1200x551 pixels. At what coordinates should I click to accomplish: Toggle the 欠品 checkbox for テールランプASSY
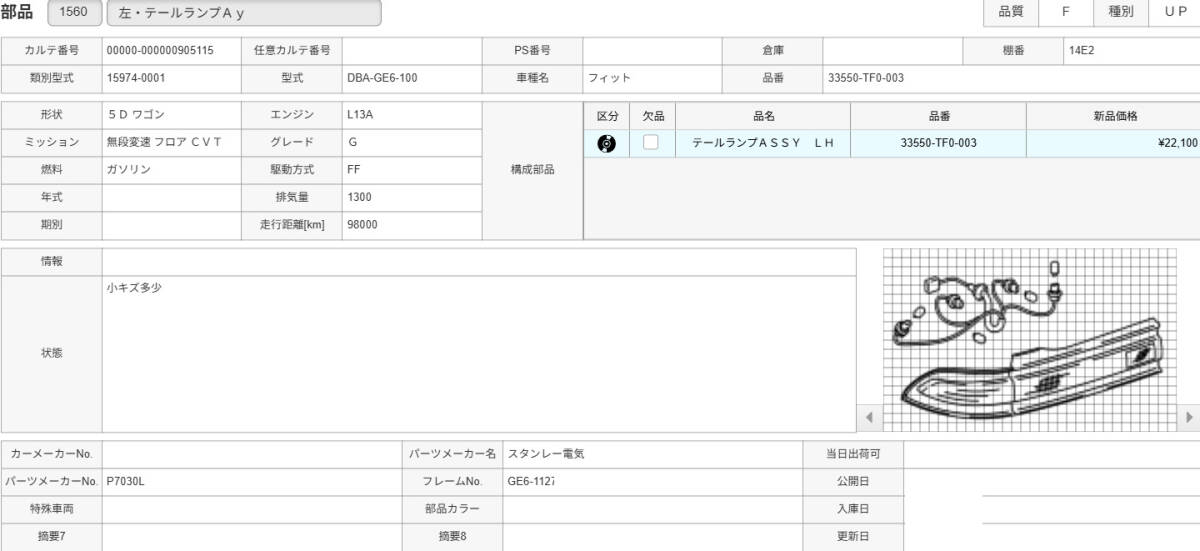click(651, 142)
